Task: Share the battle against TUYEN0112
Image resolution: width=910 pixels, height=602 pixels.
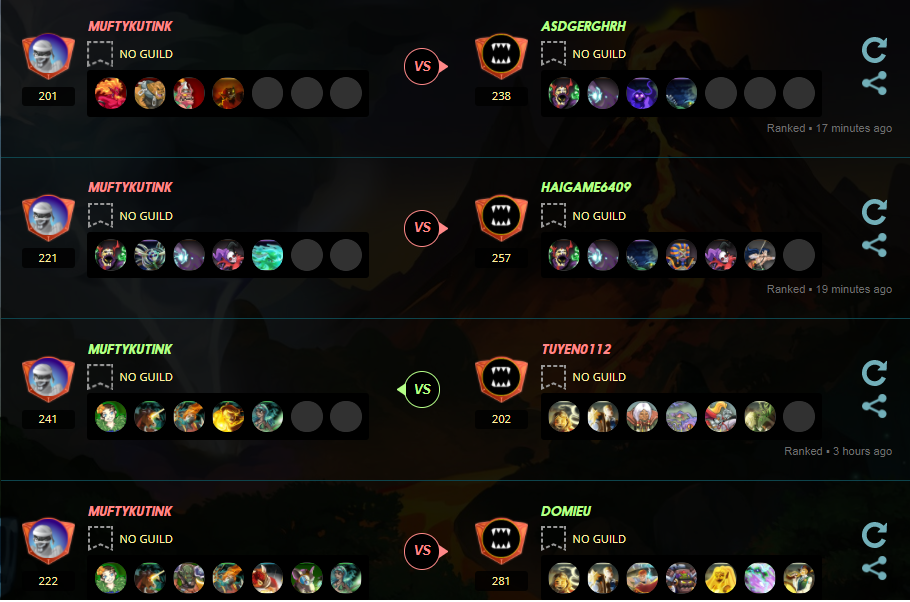Action: [x=874, y=406]
